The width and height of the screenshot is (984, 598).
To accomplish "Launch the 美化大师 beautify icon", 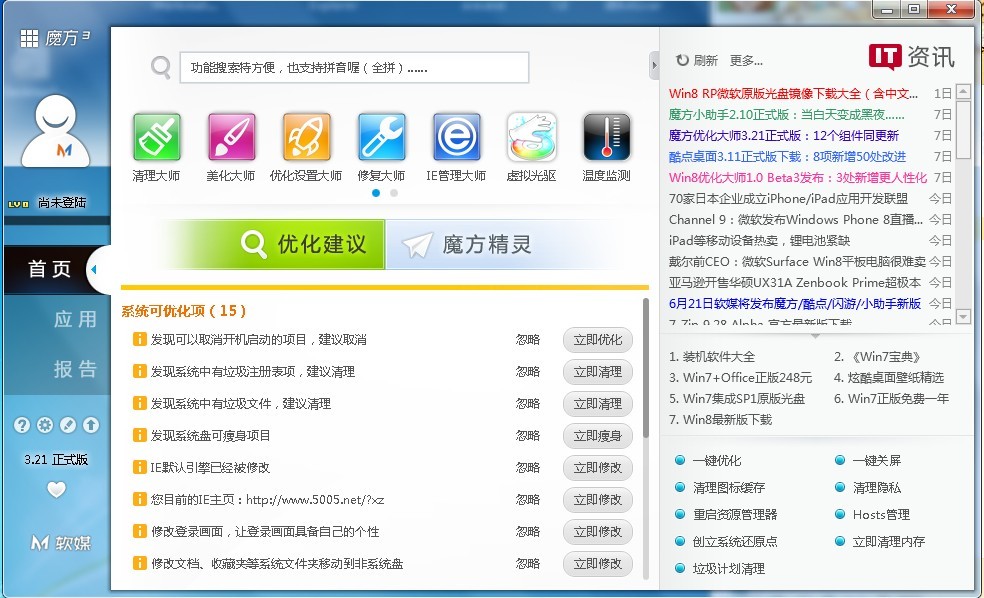I will (x=231, y=138).
